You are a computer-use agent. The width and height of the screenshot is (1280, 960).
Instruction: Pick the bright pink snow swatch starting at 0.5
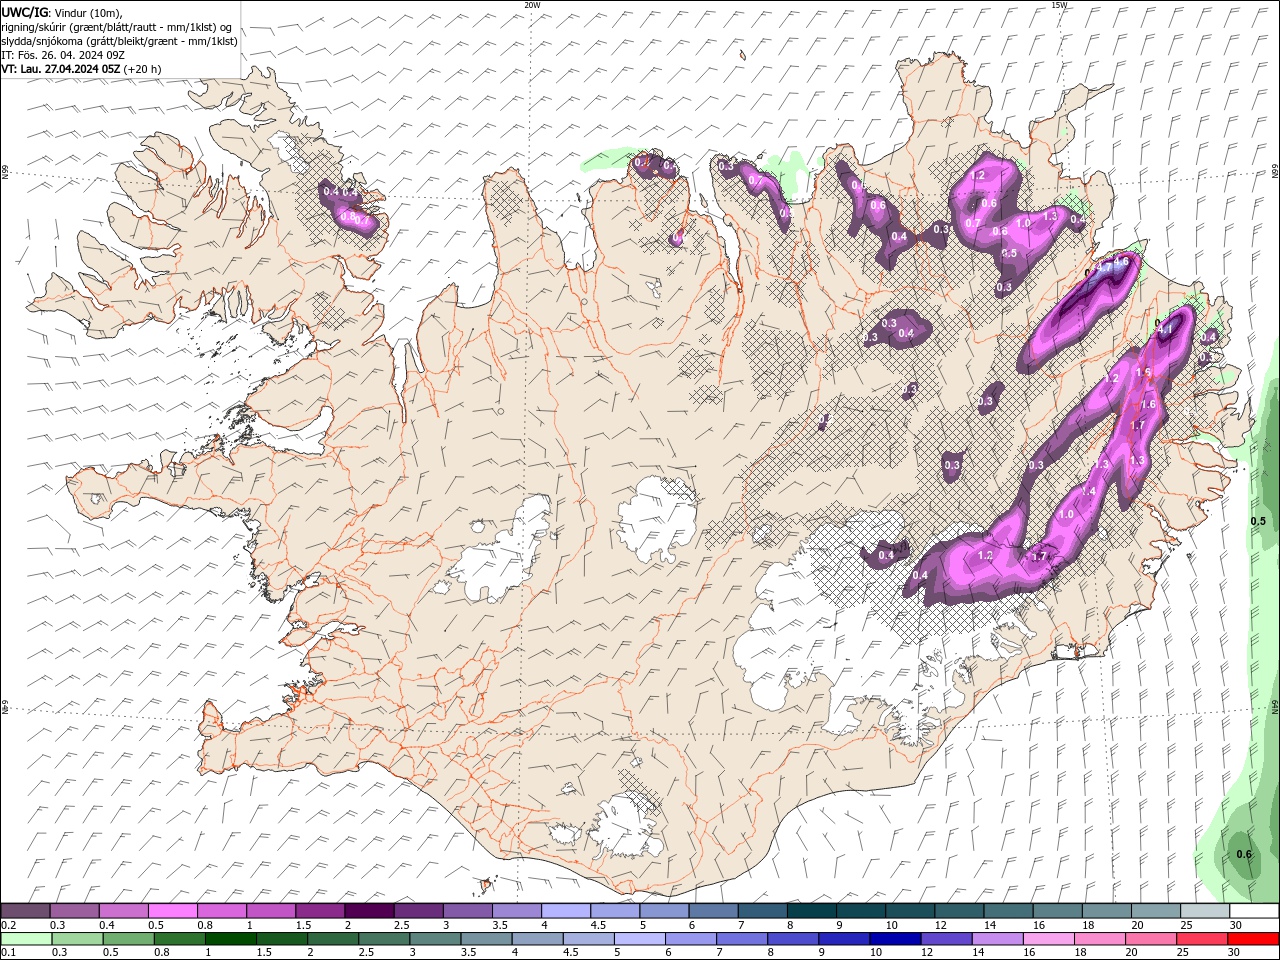pos(172,911)
